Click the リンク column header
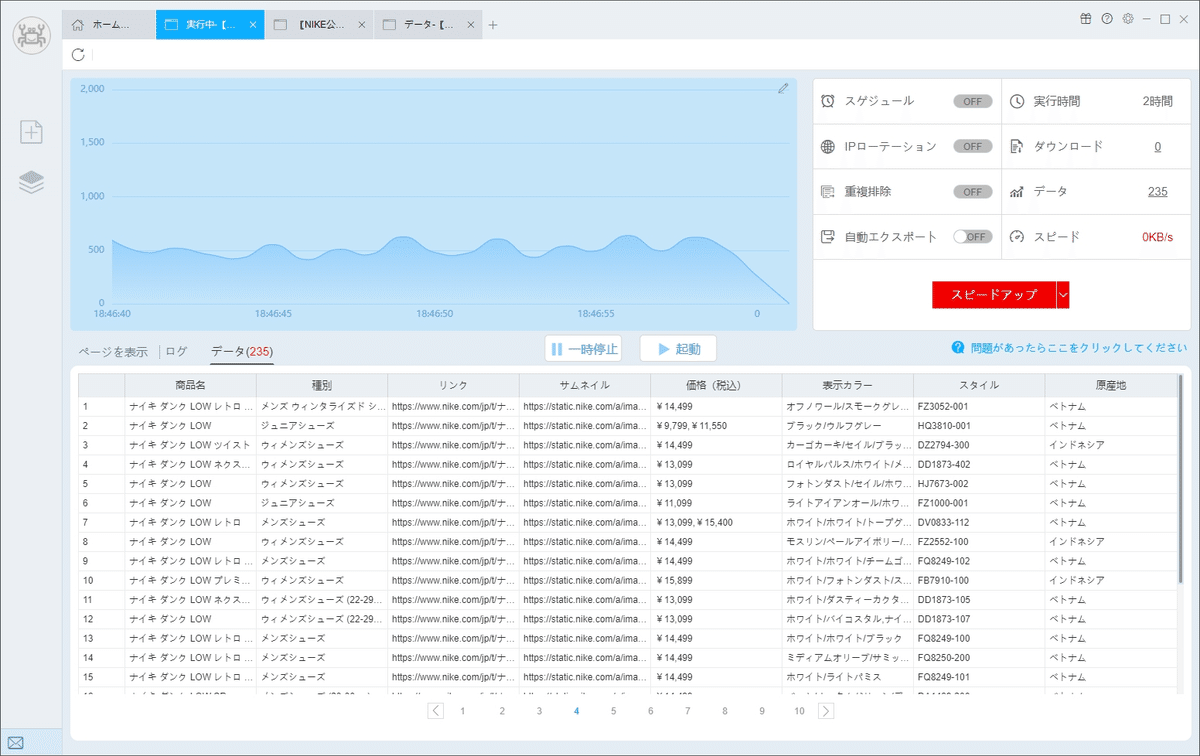1200x756 pixels. coord(453,385)
